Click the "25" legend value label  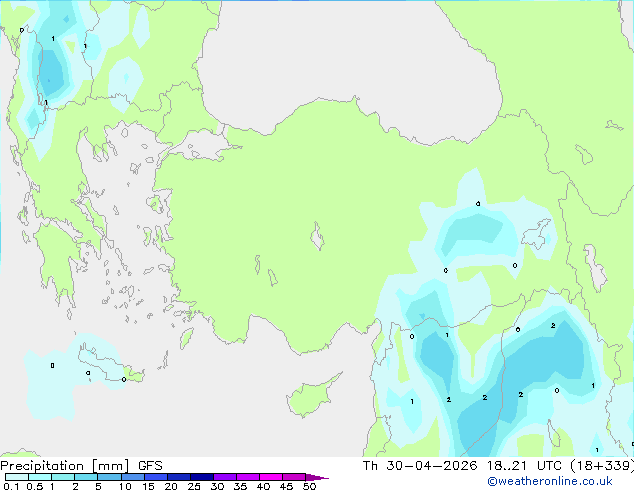point(194,486)
